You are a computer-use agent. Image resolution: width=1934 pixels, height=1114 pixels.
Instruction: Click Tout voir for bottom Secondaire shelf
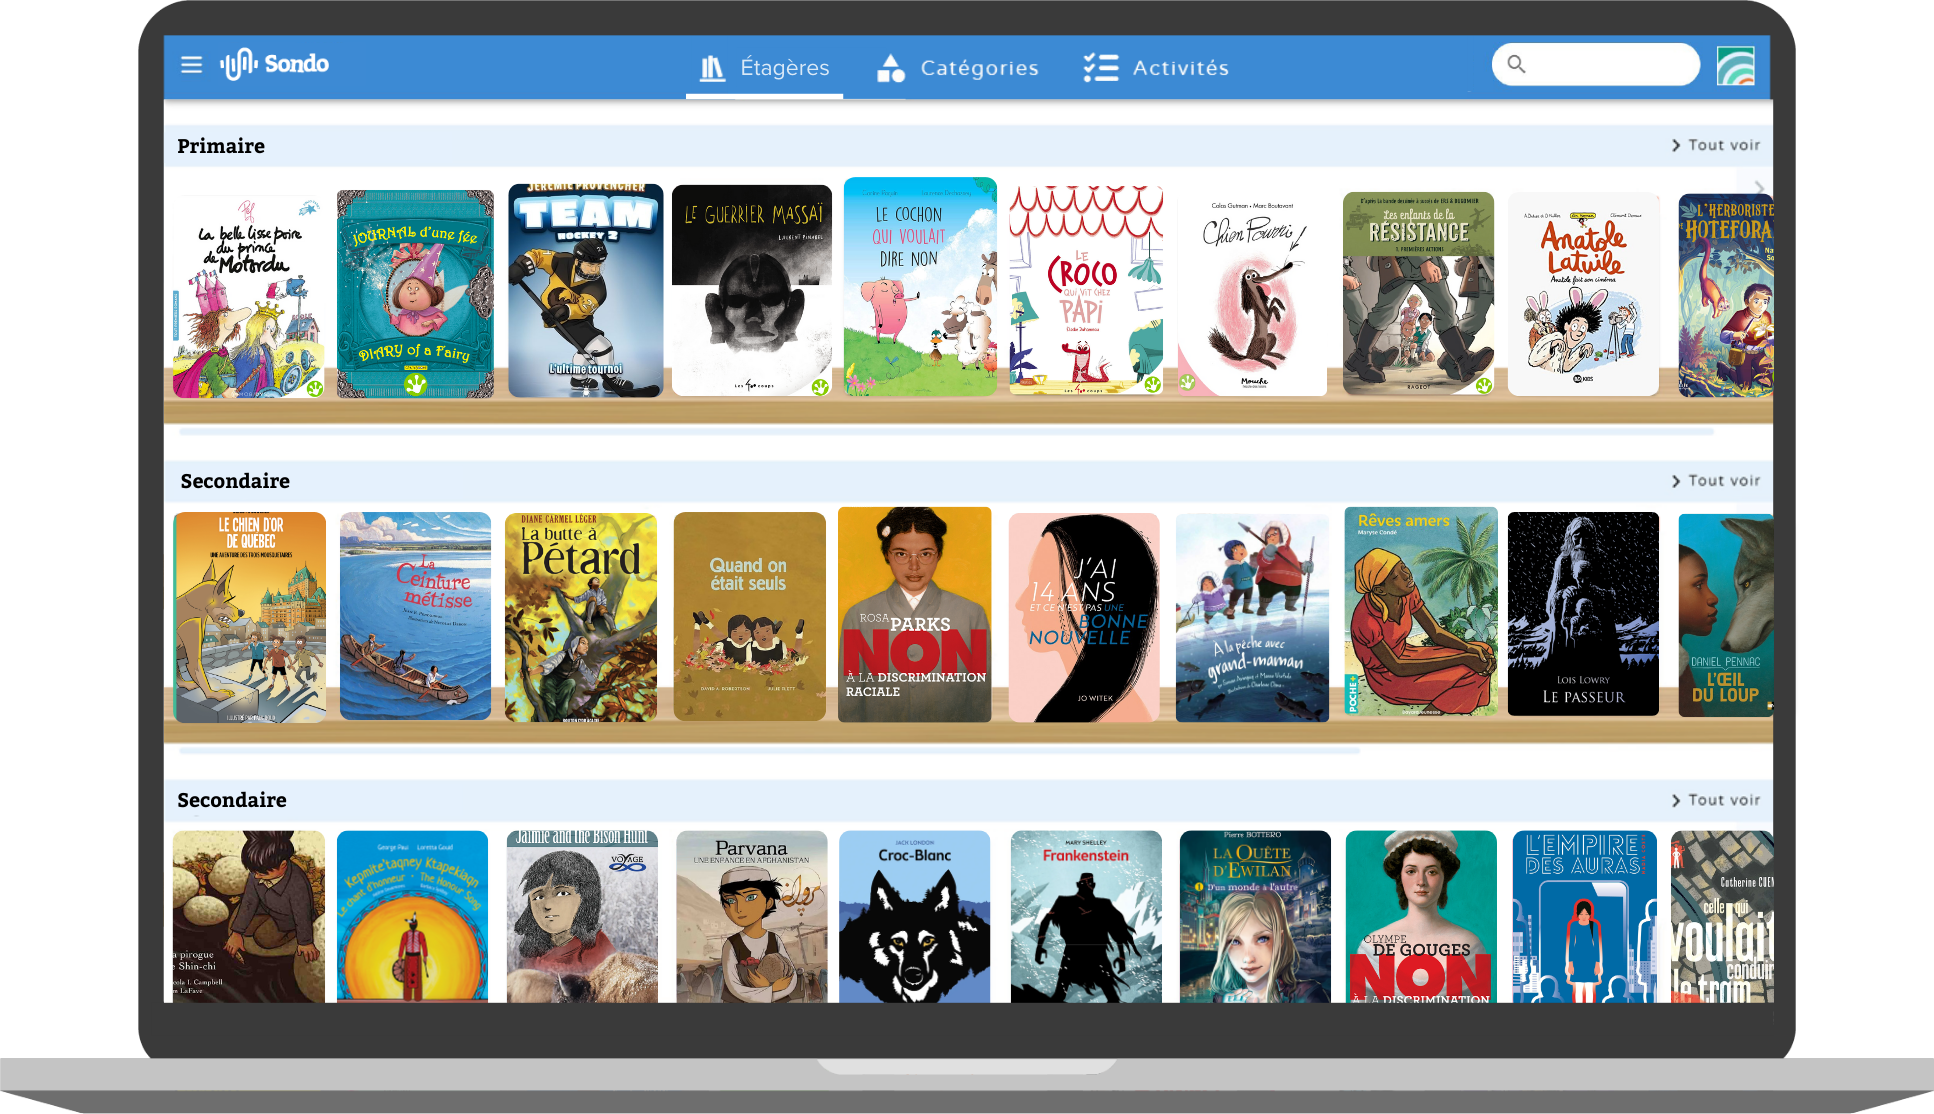tap(1716, 800)
